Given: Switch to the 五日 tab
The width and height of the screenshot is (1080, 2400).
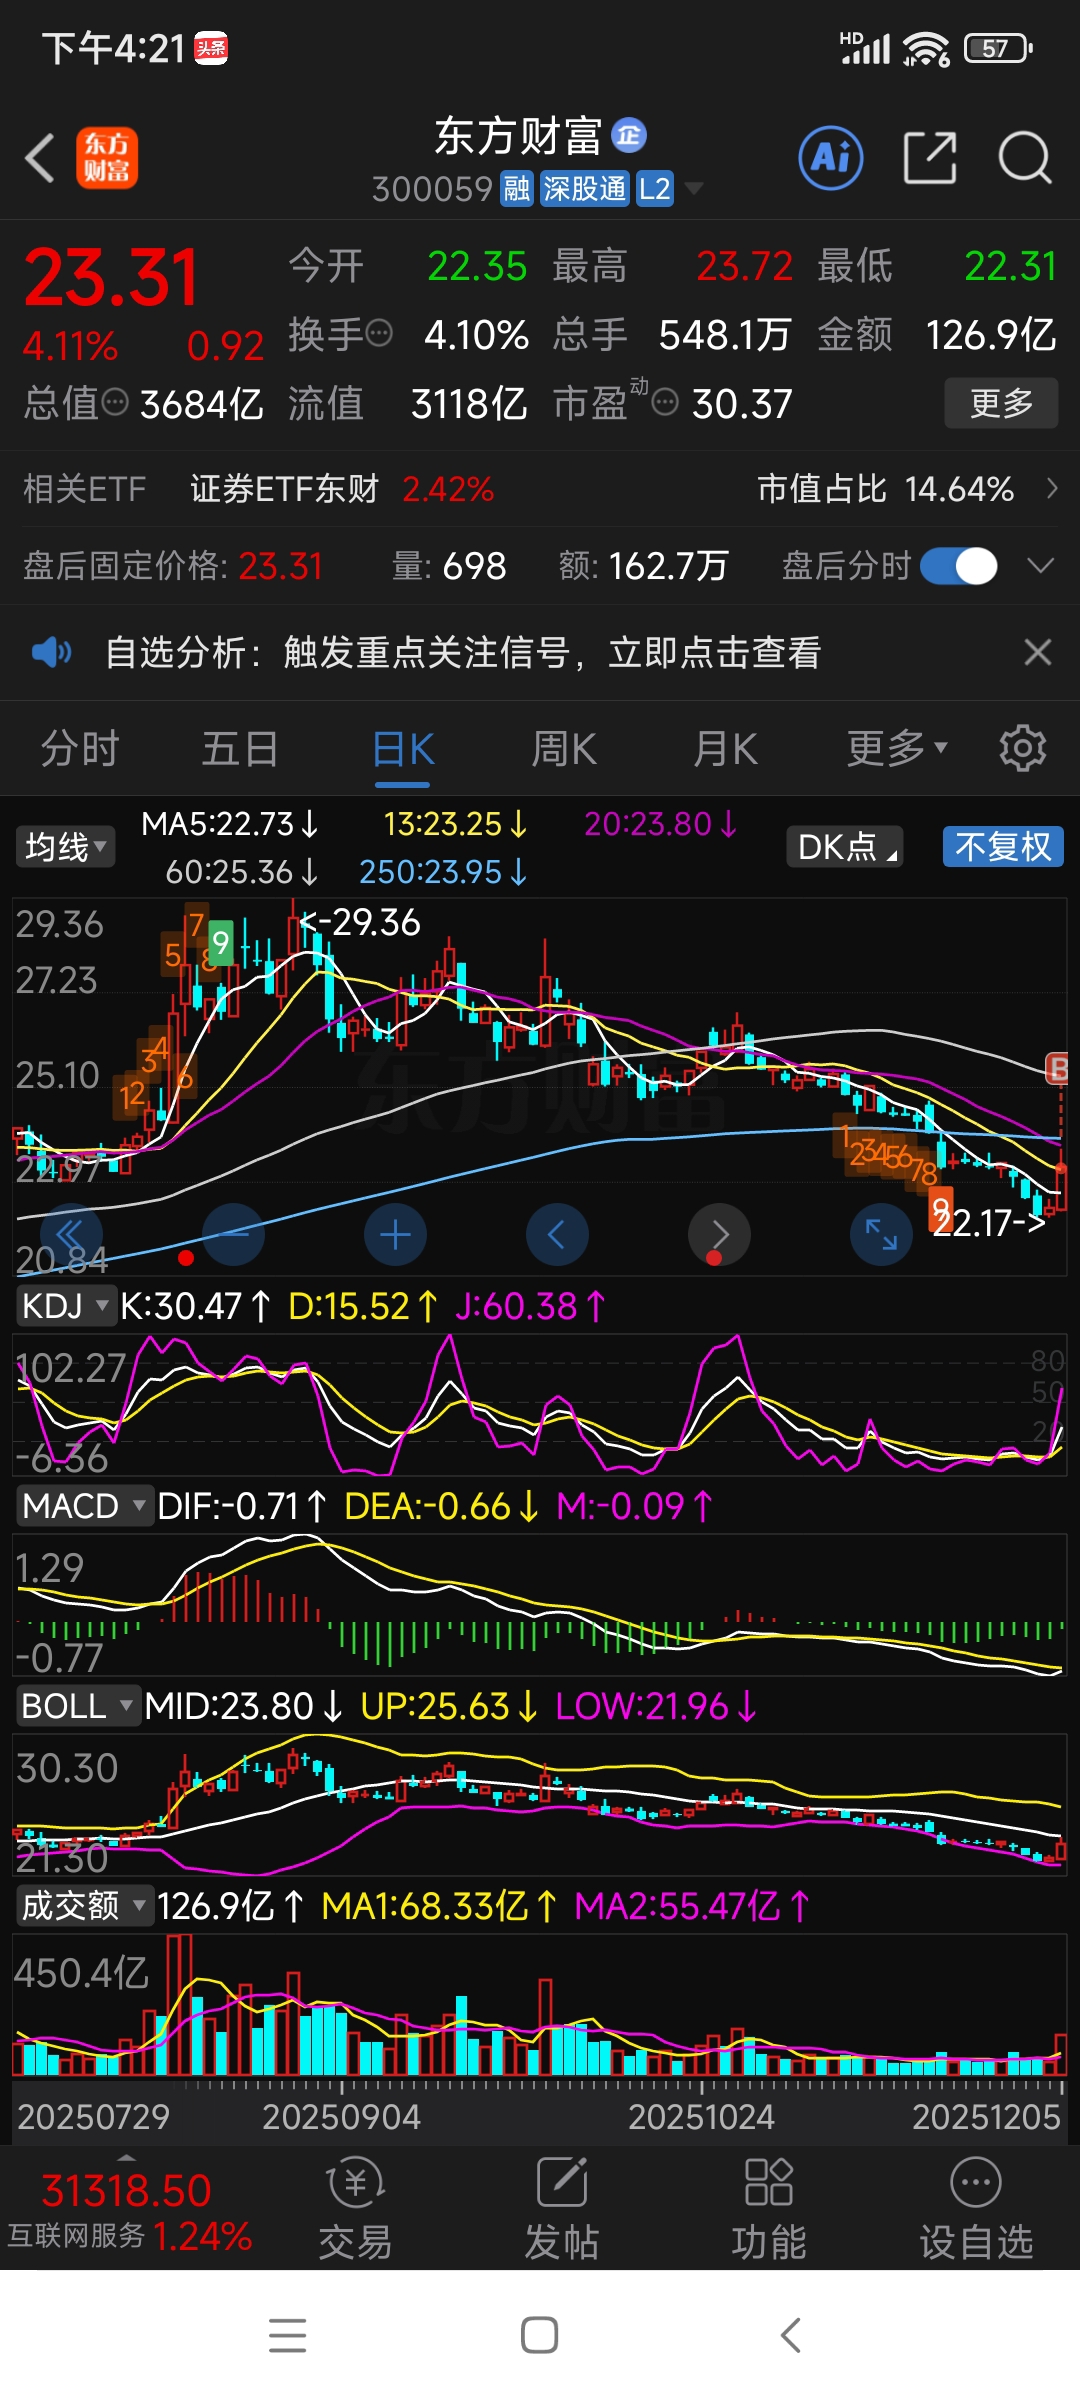Looking at the screenshot, I should click(x=240, y=748).
